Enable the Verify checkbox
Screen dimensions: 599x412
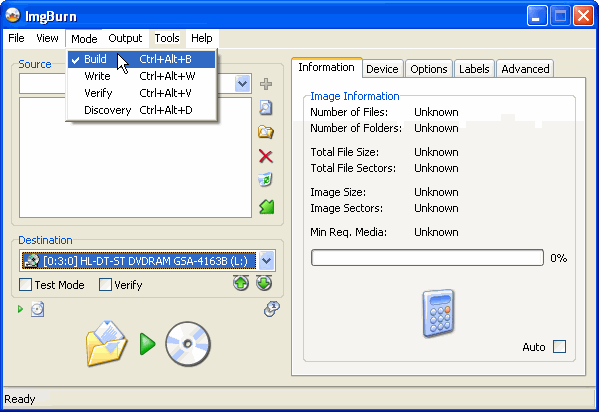(105, 285)
